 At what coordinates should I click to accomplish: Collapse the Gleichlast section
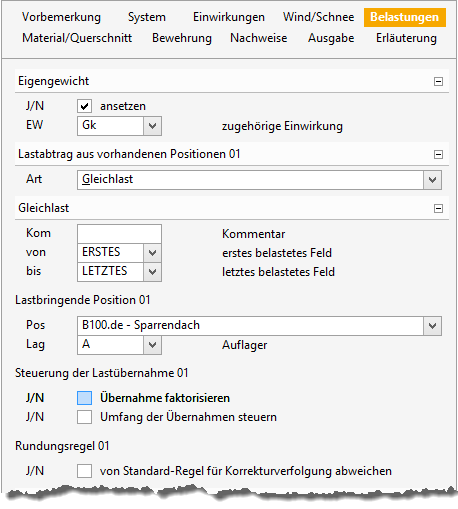pyautogui.click(x=438, y=208)
